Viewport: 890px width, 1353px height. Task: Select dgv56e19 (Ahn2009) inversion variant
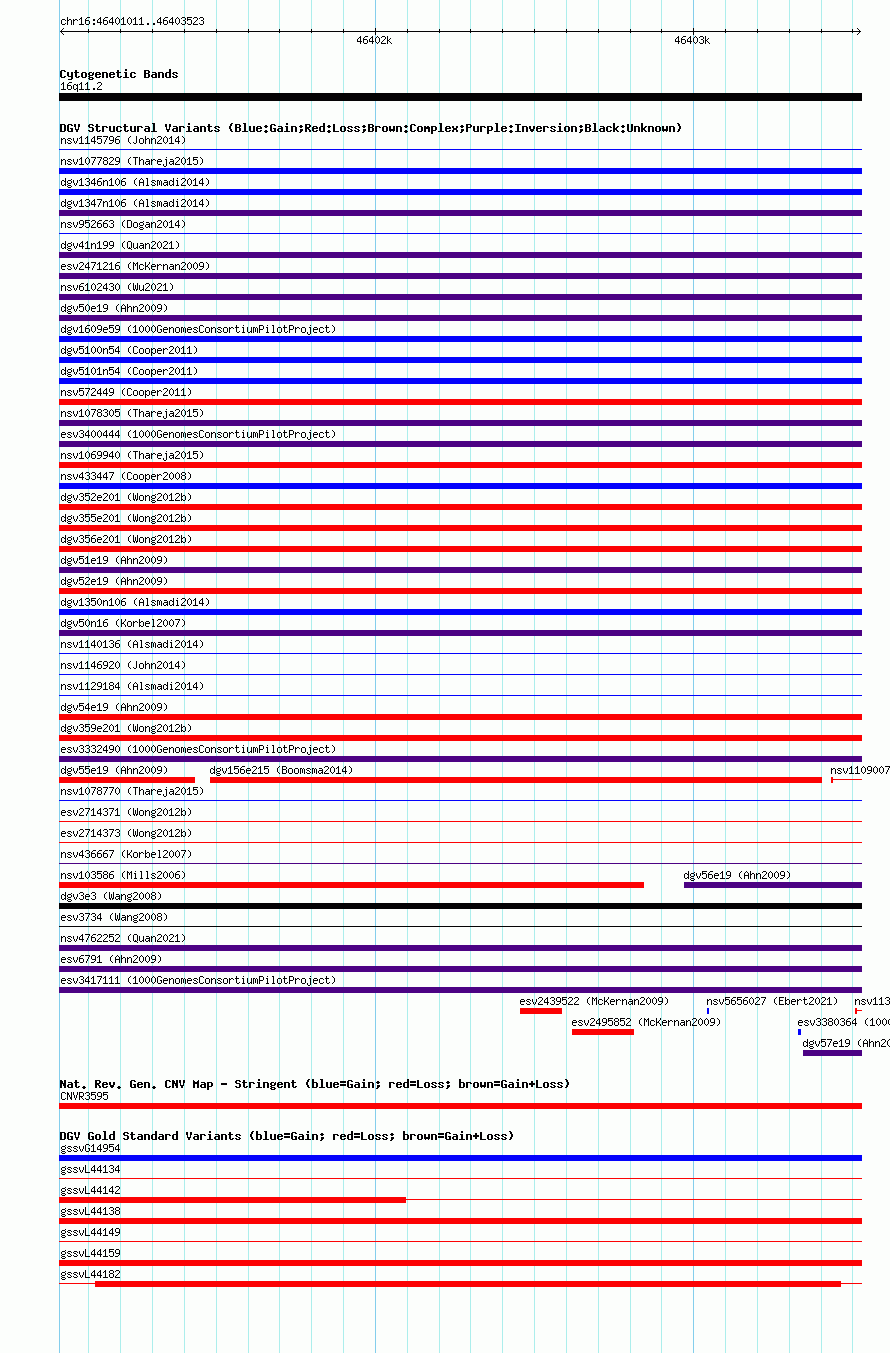773,885
